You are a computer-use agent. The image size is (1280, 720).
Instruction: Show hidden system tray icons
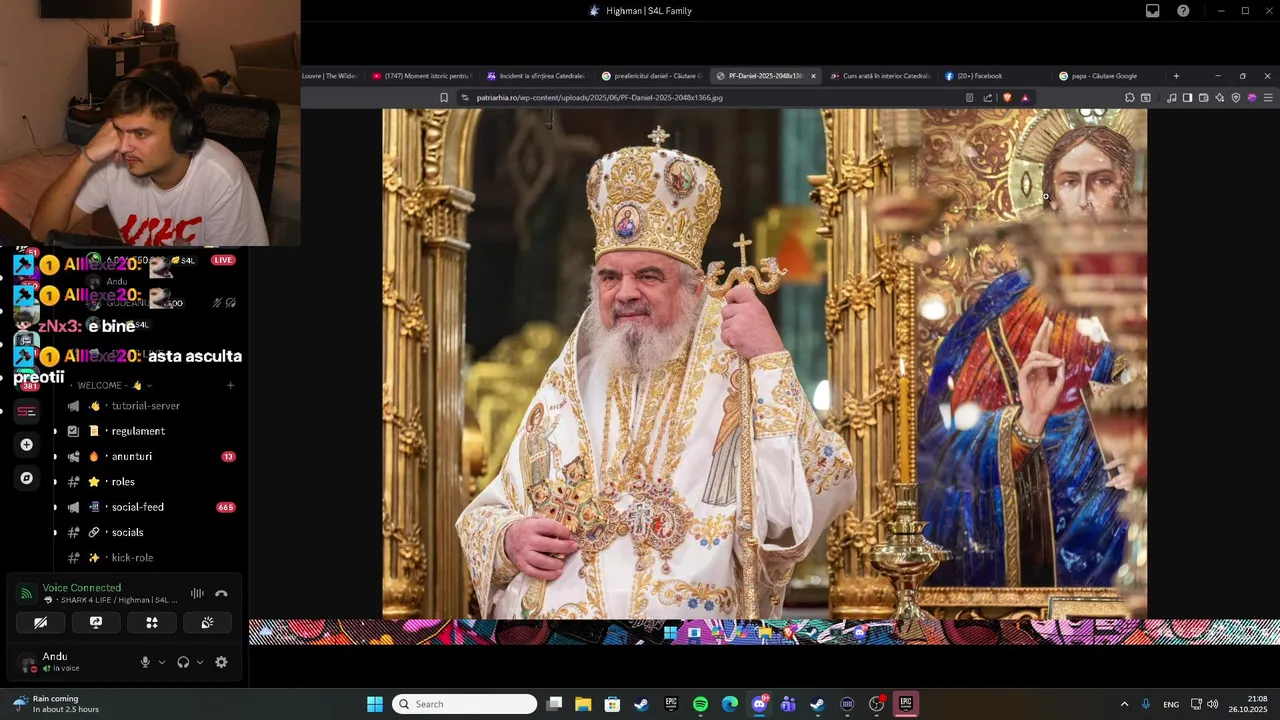click(x=1124, y=704)
